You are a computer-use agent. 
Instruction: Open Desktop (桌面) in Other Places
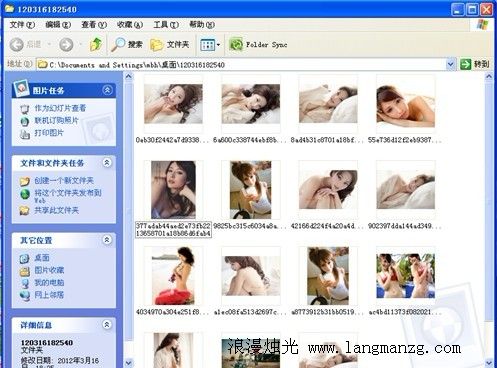(x=42, y=258)
